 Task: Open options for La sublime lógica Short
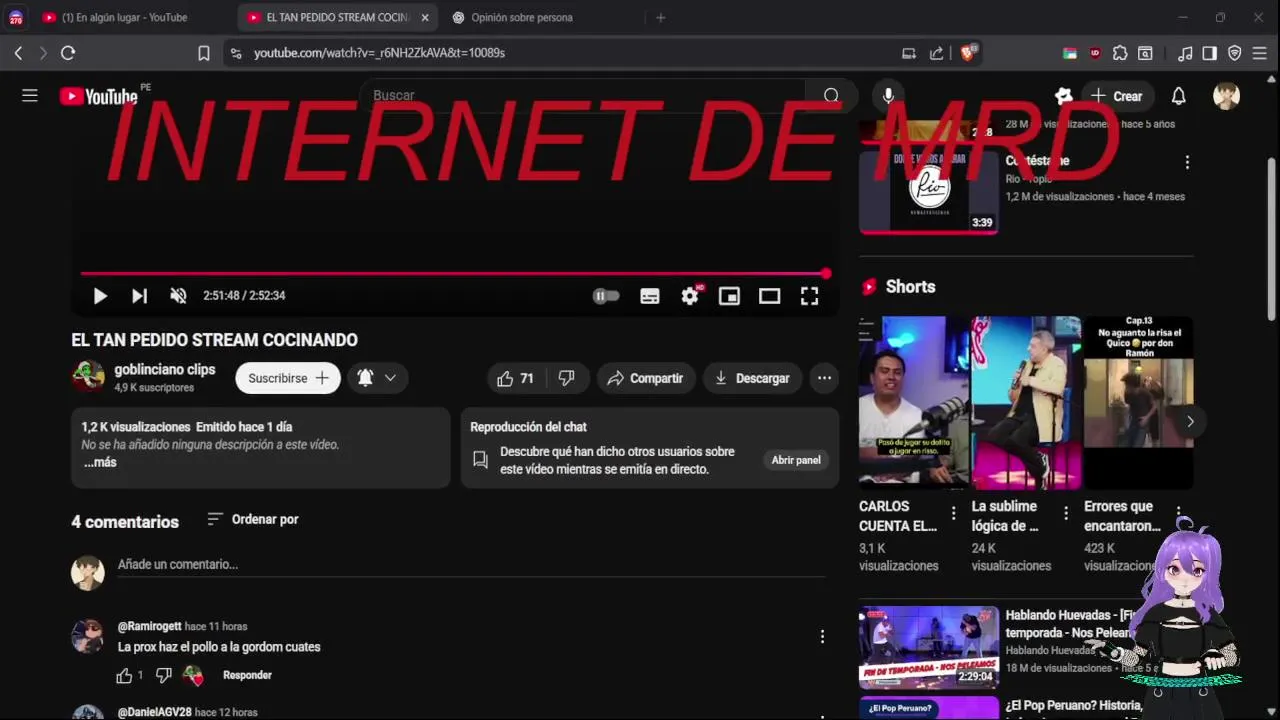coord(1066,514)
